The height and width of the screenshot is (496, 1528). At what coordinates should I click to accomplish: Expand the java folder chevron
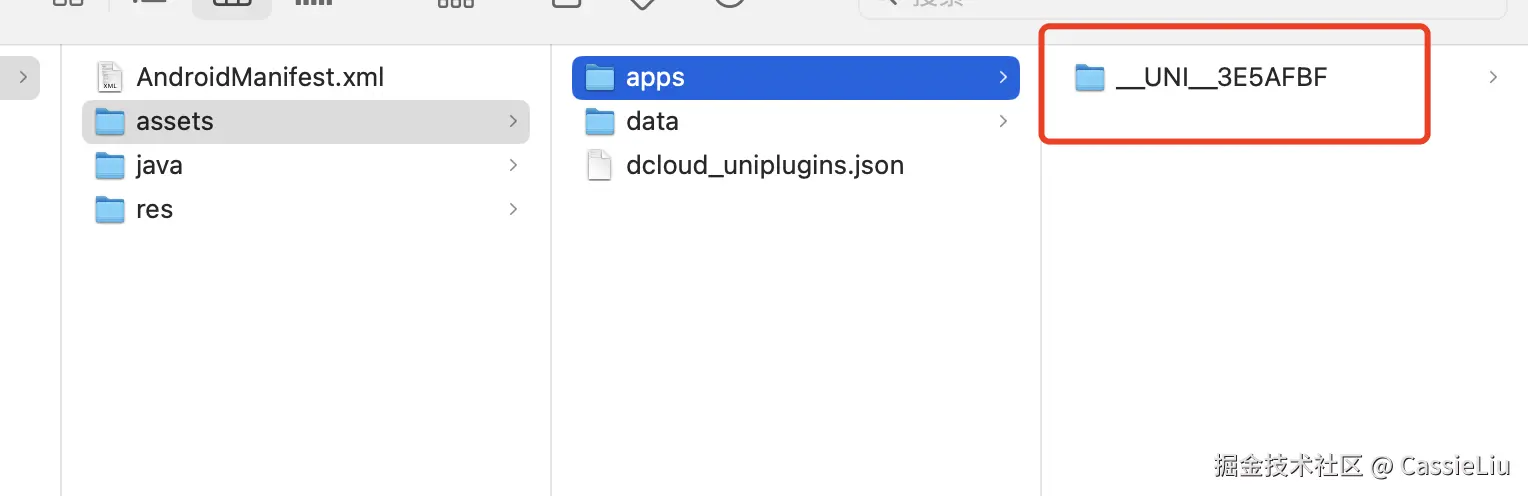click(x=513, y=166)
